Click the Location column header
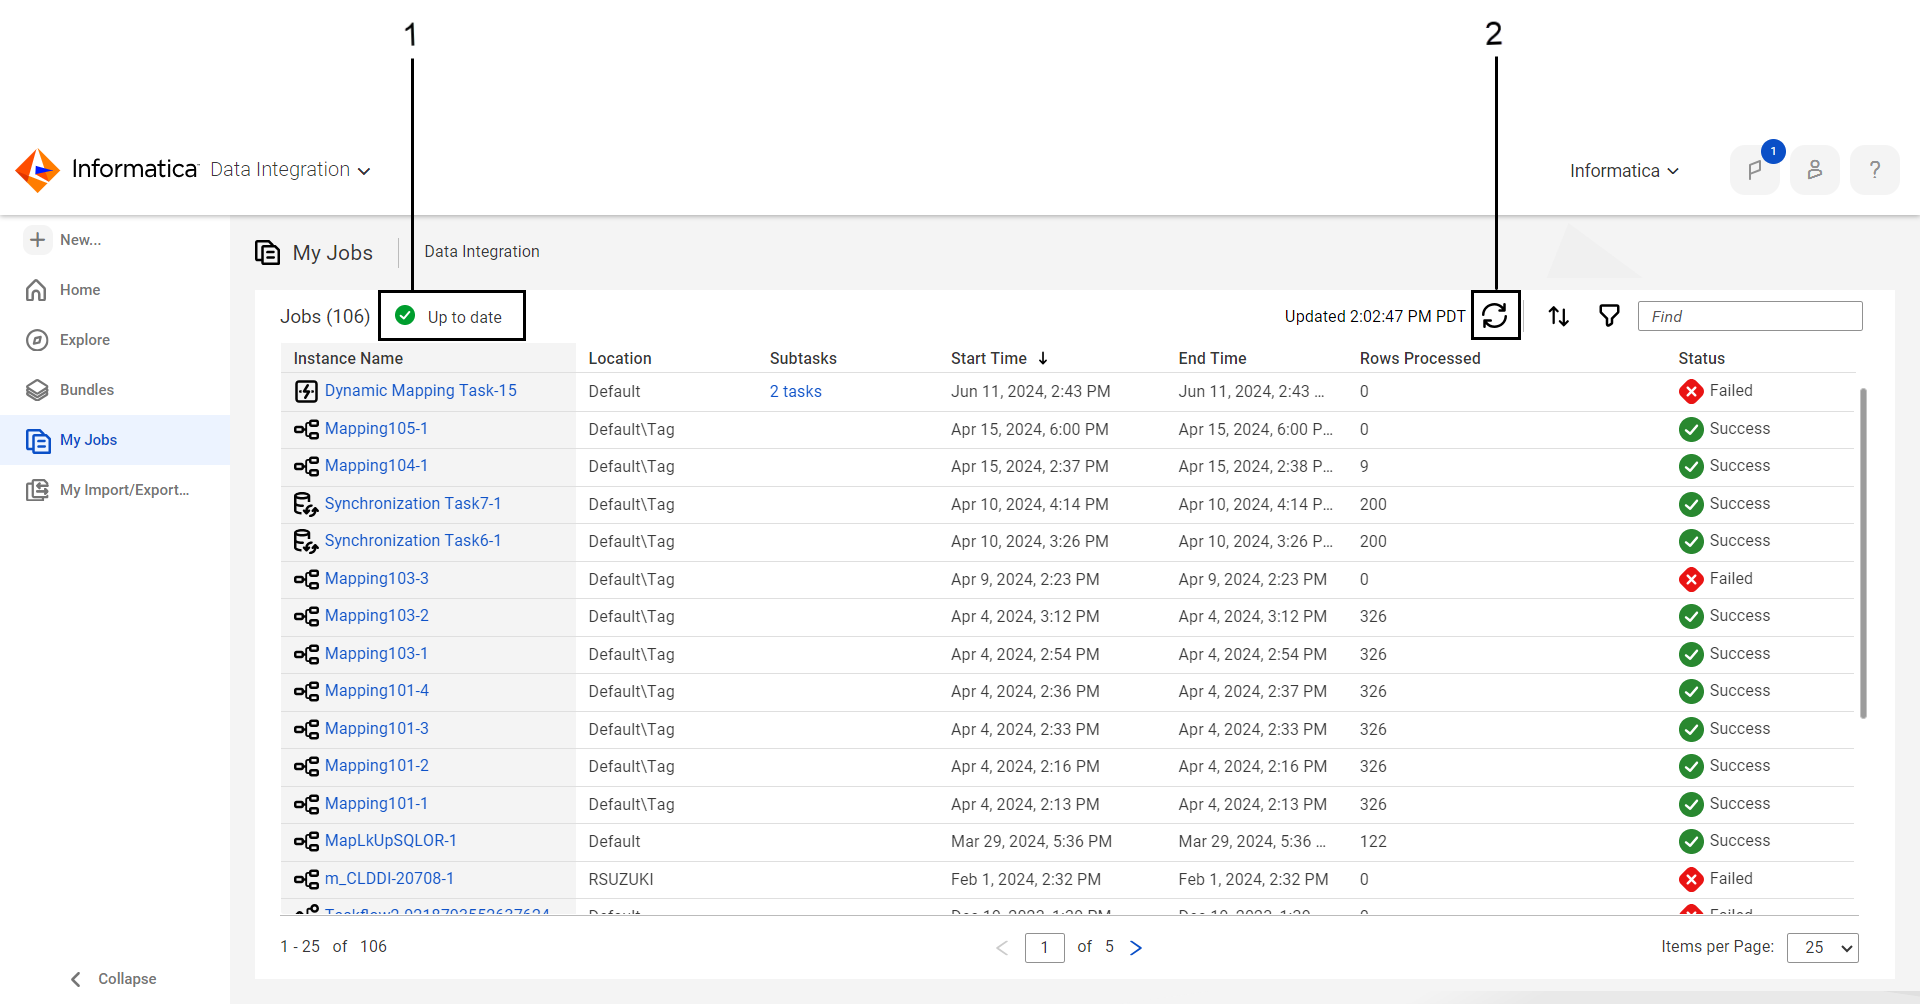Viewport: 1920px width, 1004px height. [x=620, y=358]
